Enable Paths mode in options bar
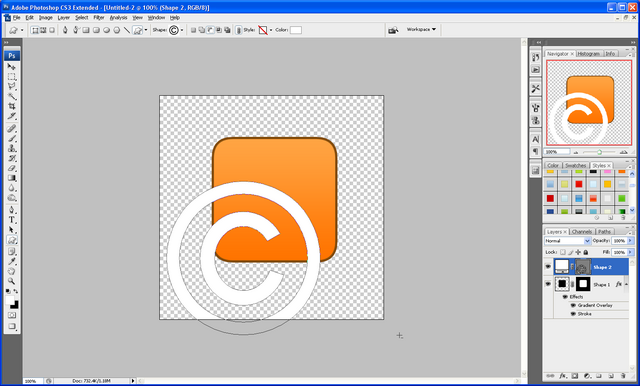Screen dimensions: 640x386 (x=43, y=30)
